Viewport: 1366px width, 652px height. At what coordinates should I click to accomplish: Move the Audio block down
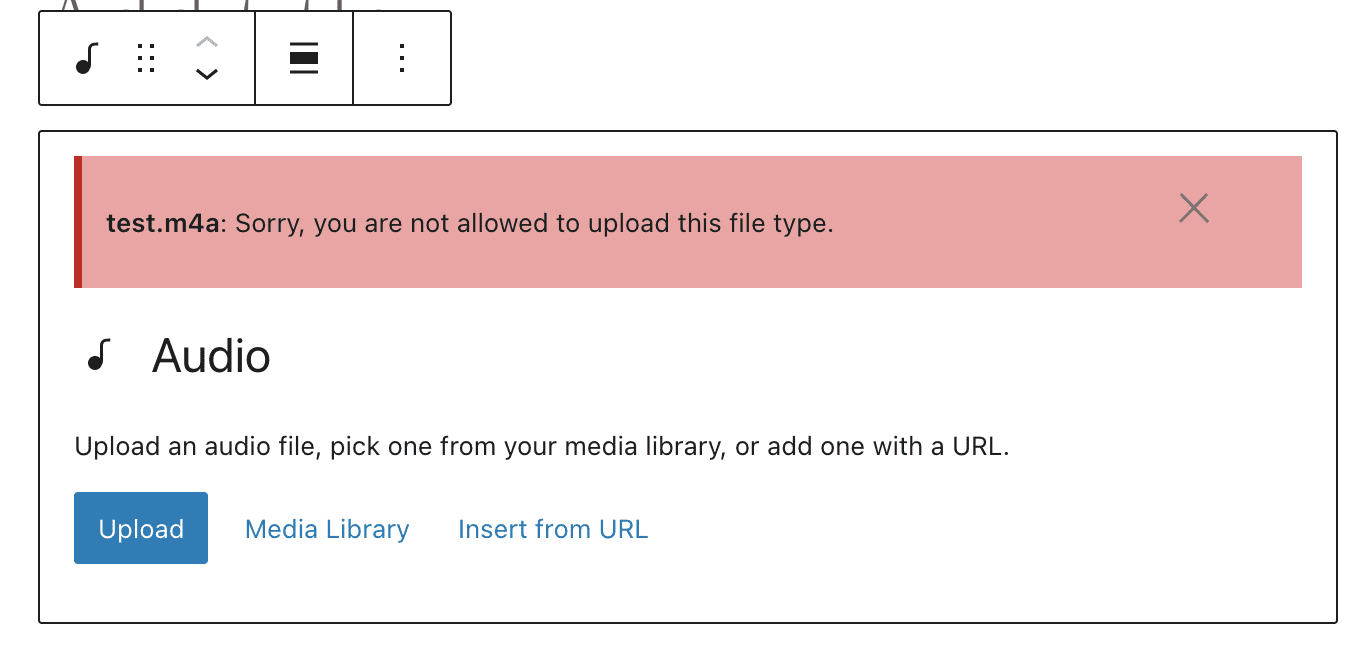[206, 75]
